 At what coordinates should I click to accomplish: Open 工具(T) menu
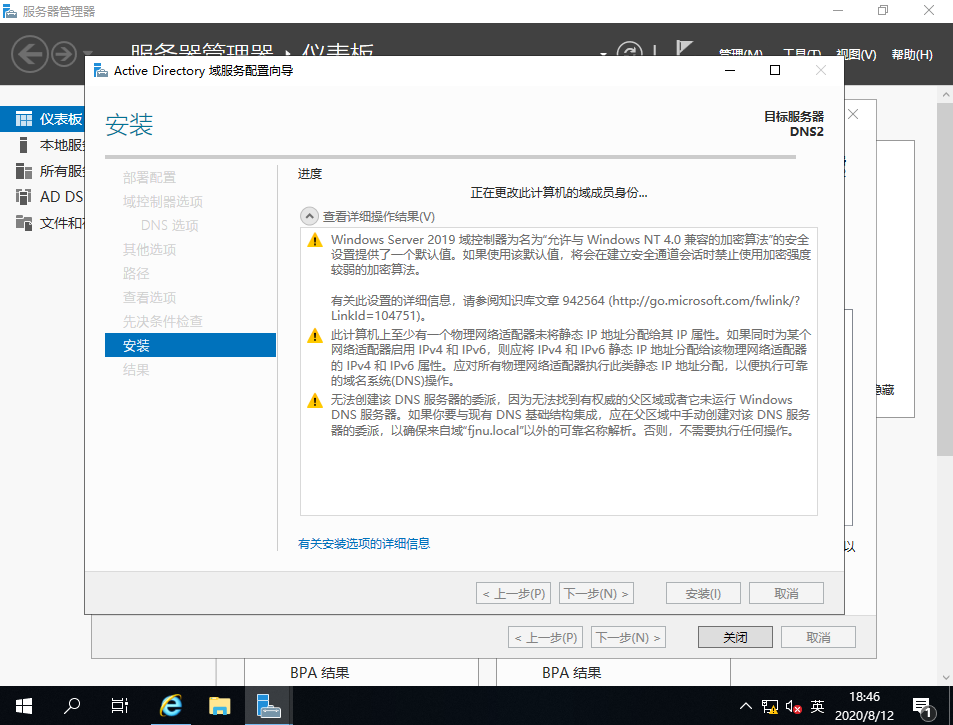[x=802, y=52]
